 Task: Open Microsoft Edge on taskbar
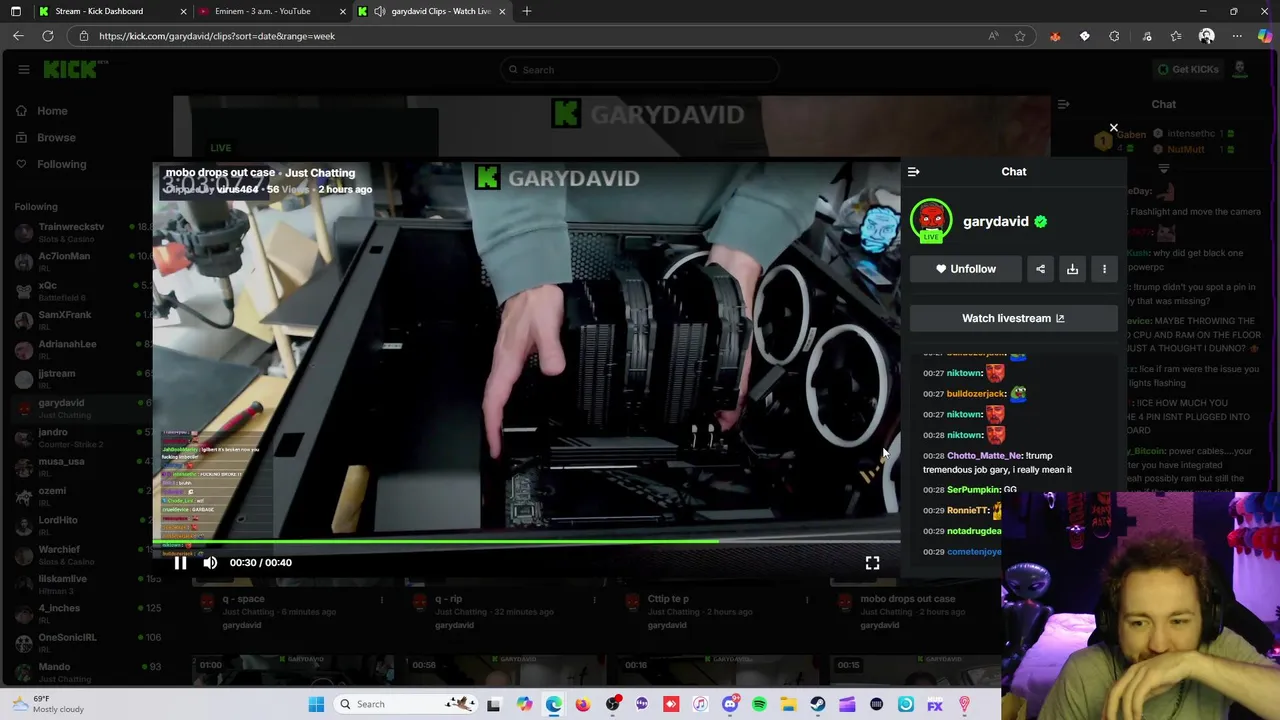[x=553, y=704]
